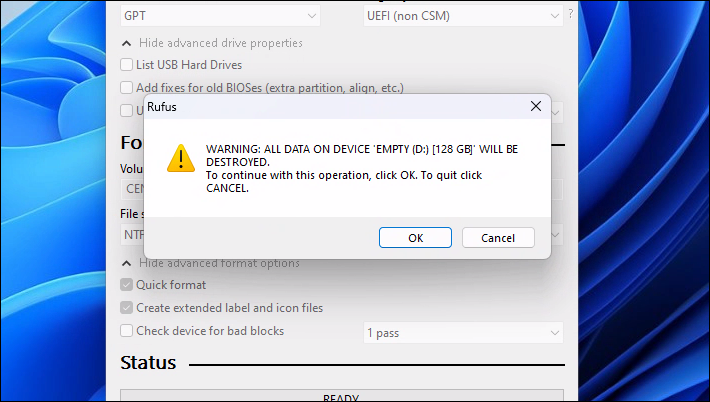Viewport: 710px width, 402px height.
Task: Click the Rufus dialog title bar
Action: pyautogui.click(x=335, y=107)
